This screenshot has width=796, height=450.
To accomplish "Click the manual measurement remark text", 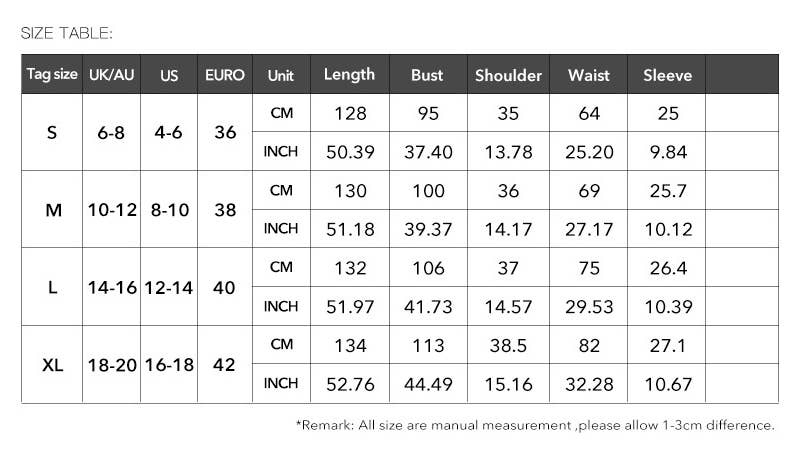I will [x=535, y=425].
